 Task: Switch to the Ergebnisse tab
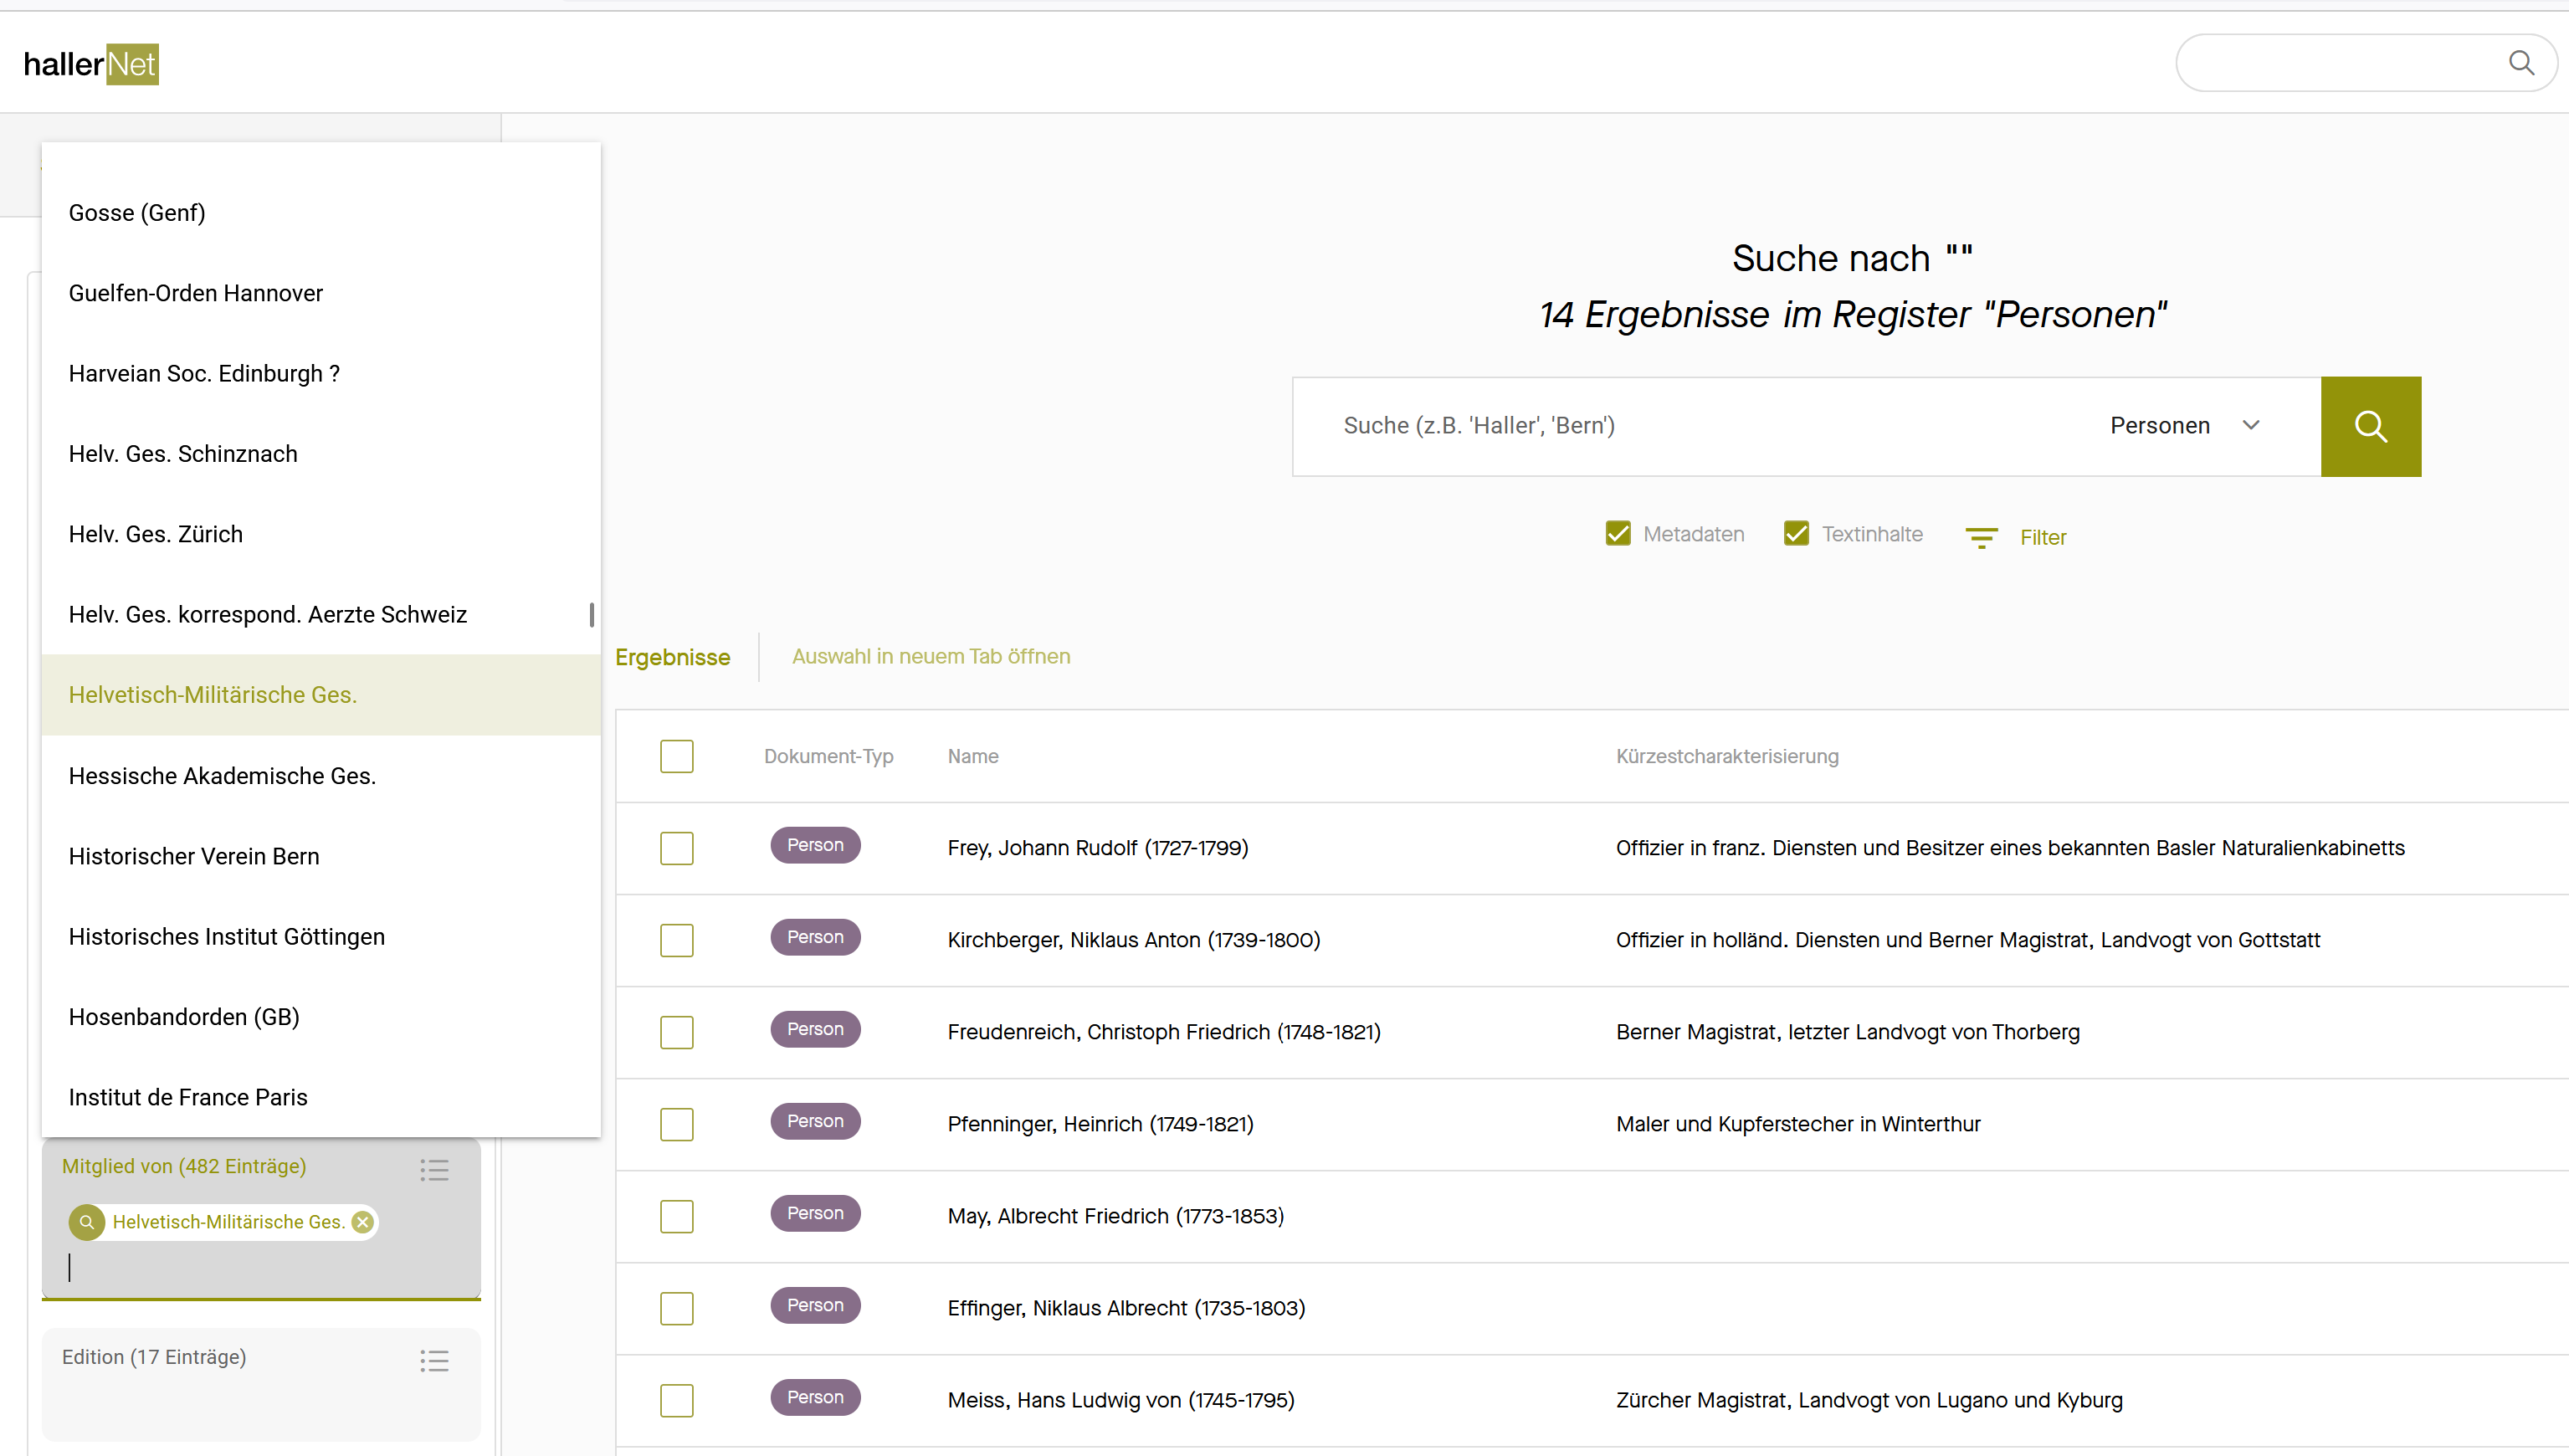point(672,657)
